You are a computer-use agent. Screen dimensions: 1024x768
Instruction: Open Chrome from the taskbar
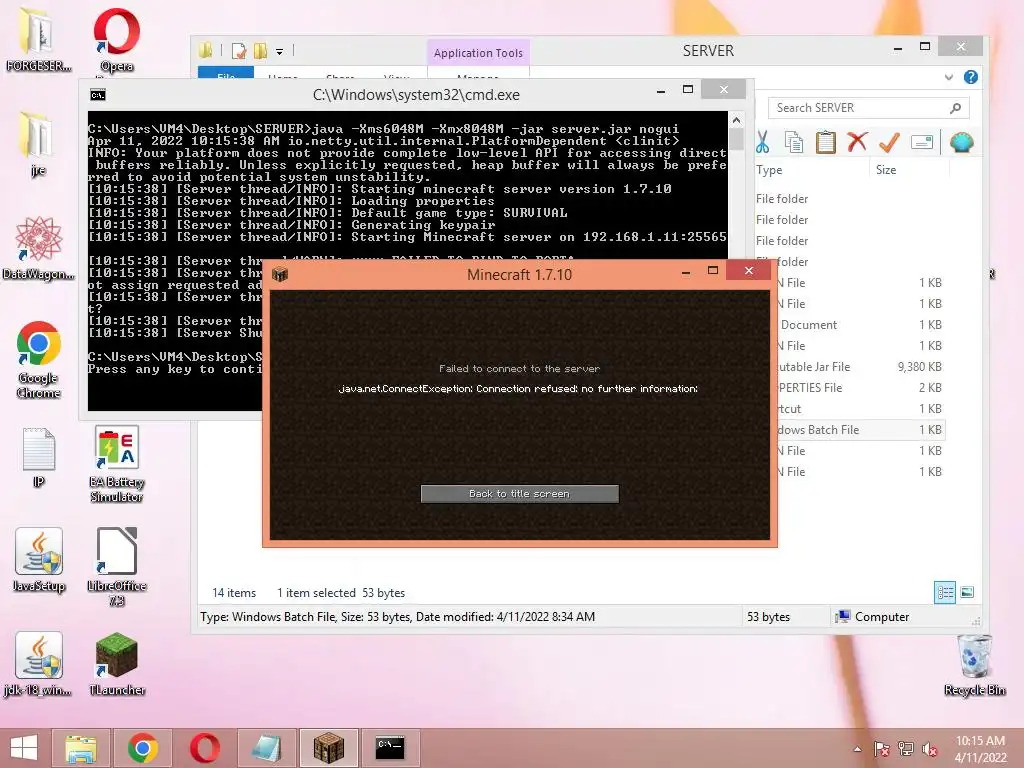[x=142, y=748]
